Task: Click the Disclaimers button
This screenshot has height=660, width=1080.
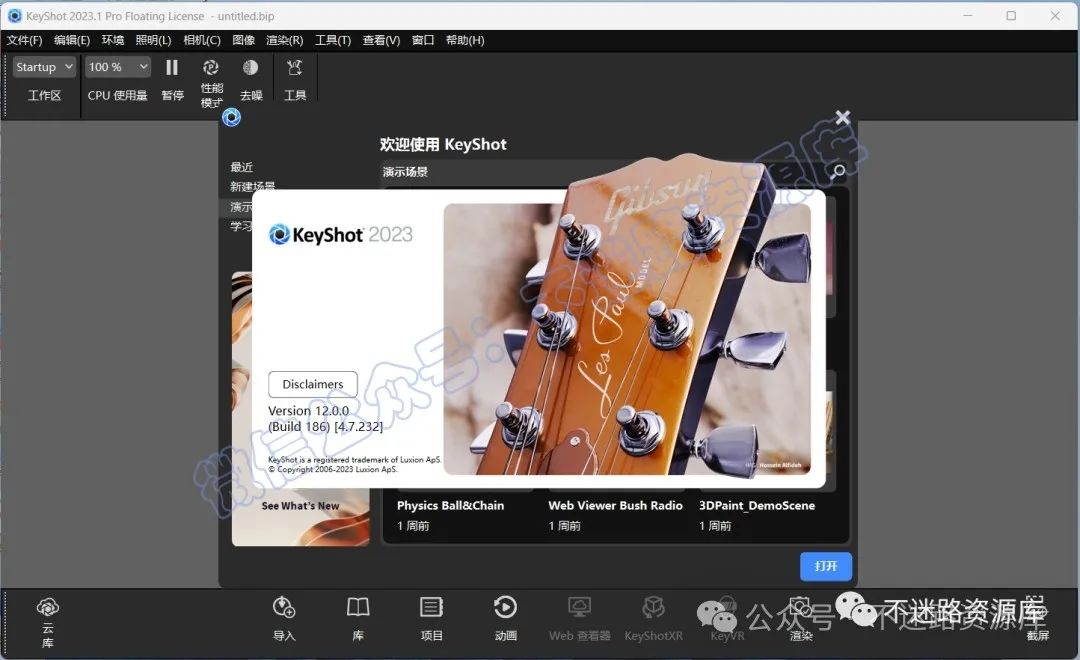Action: (x=313, y=384)
